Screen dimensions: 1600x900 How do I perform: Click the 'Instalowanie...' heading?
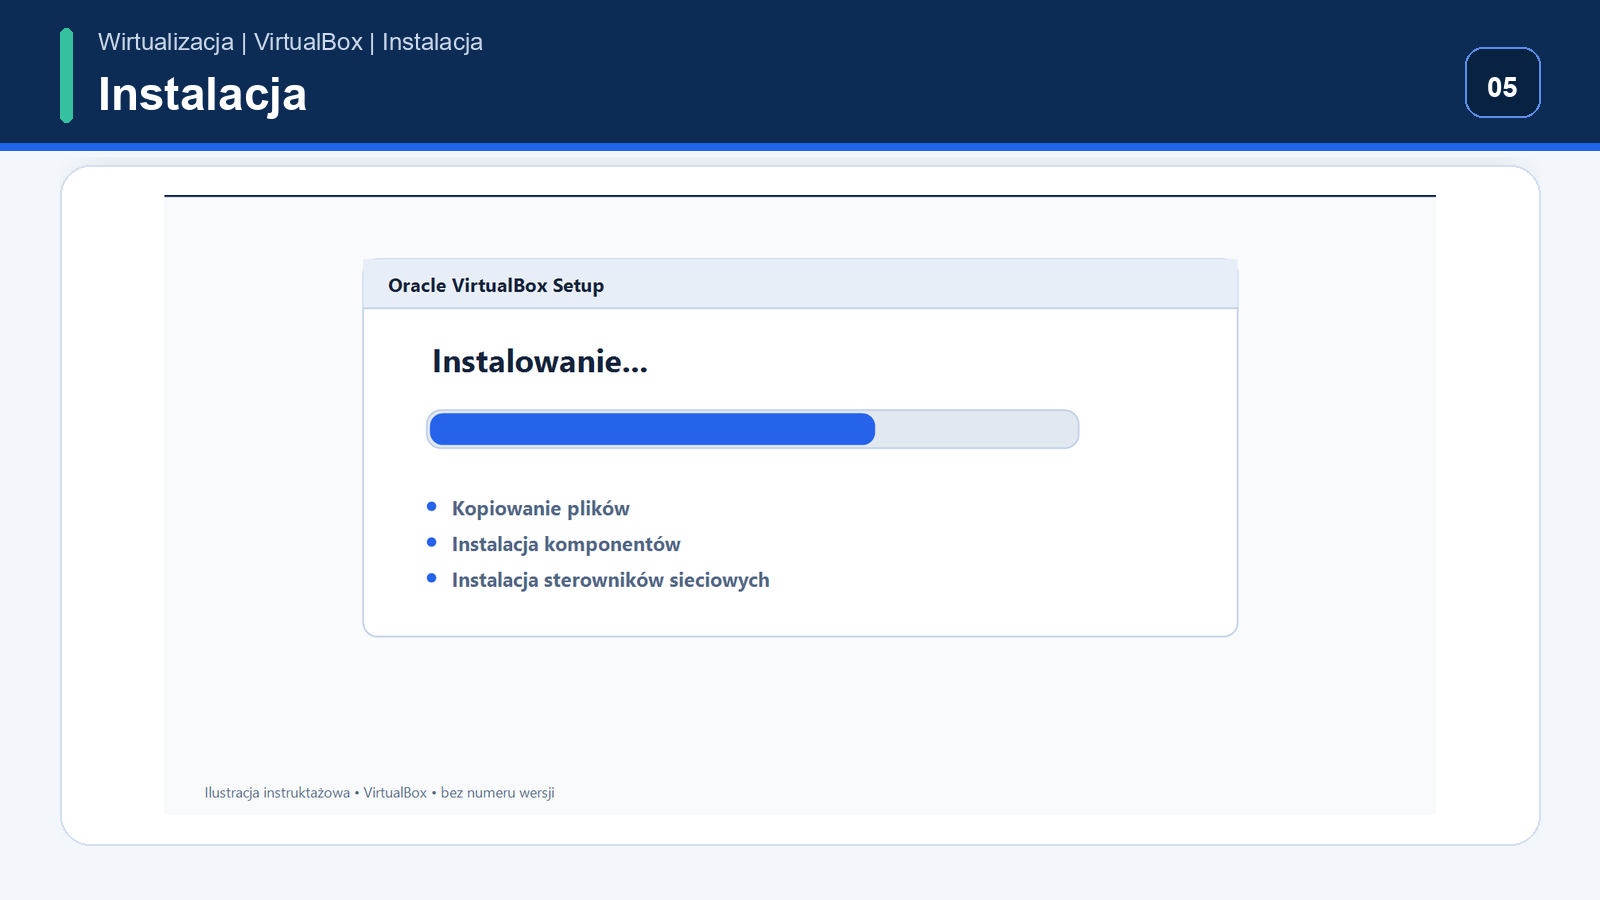[x=540, y=361]
